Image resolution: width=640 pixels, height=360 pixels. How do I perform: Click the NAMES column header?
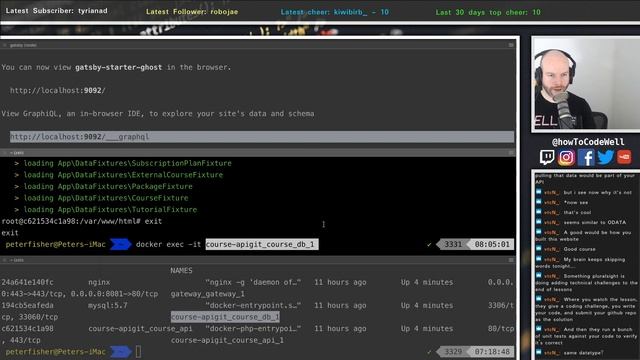coord(181,270)
